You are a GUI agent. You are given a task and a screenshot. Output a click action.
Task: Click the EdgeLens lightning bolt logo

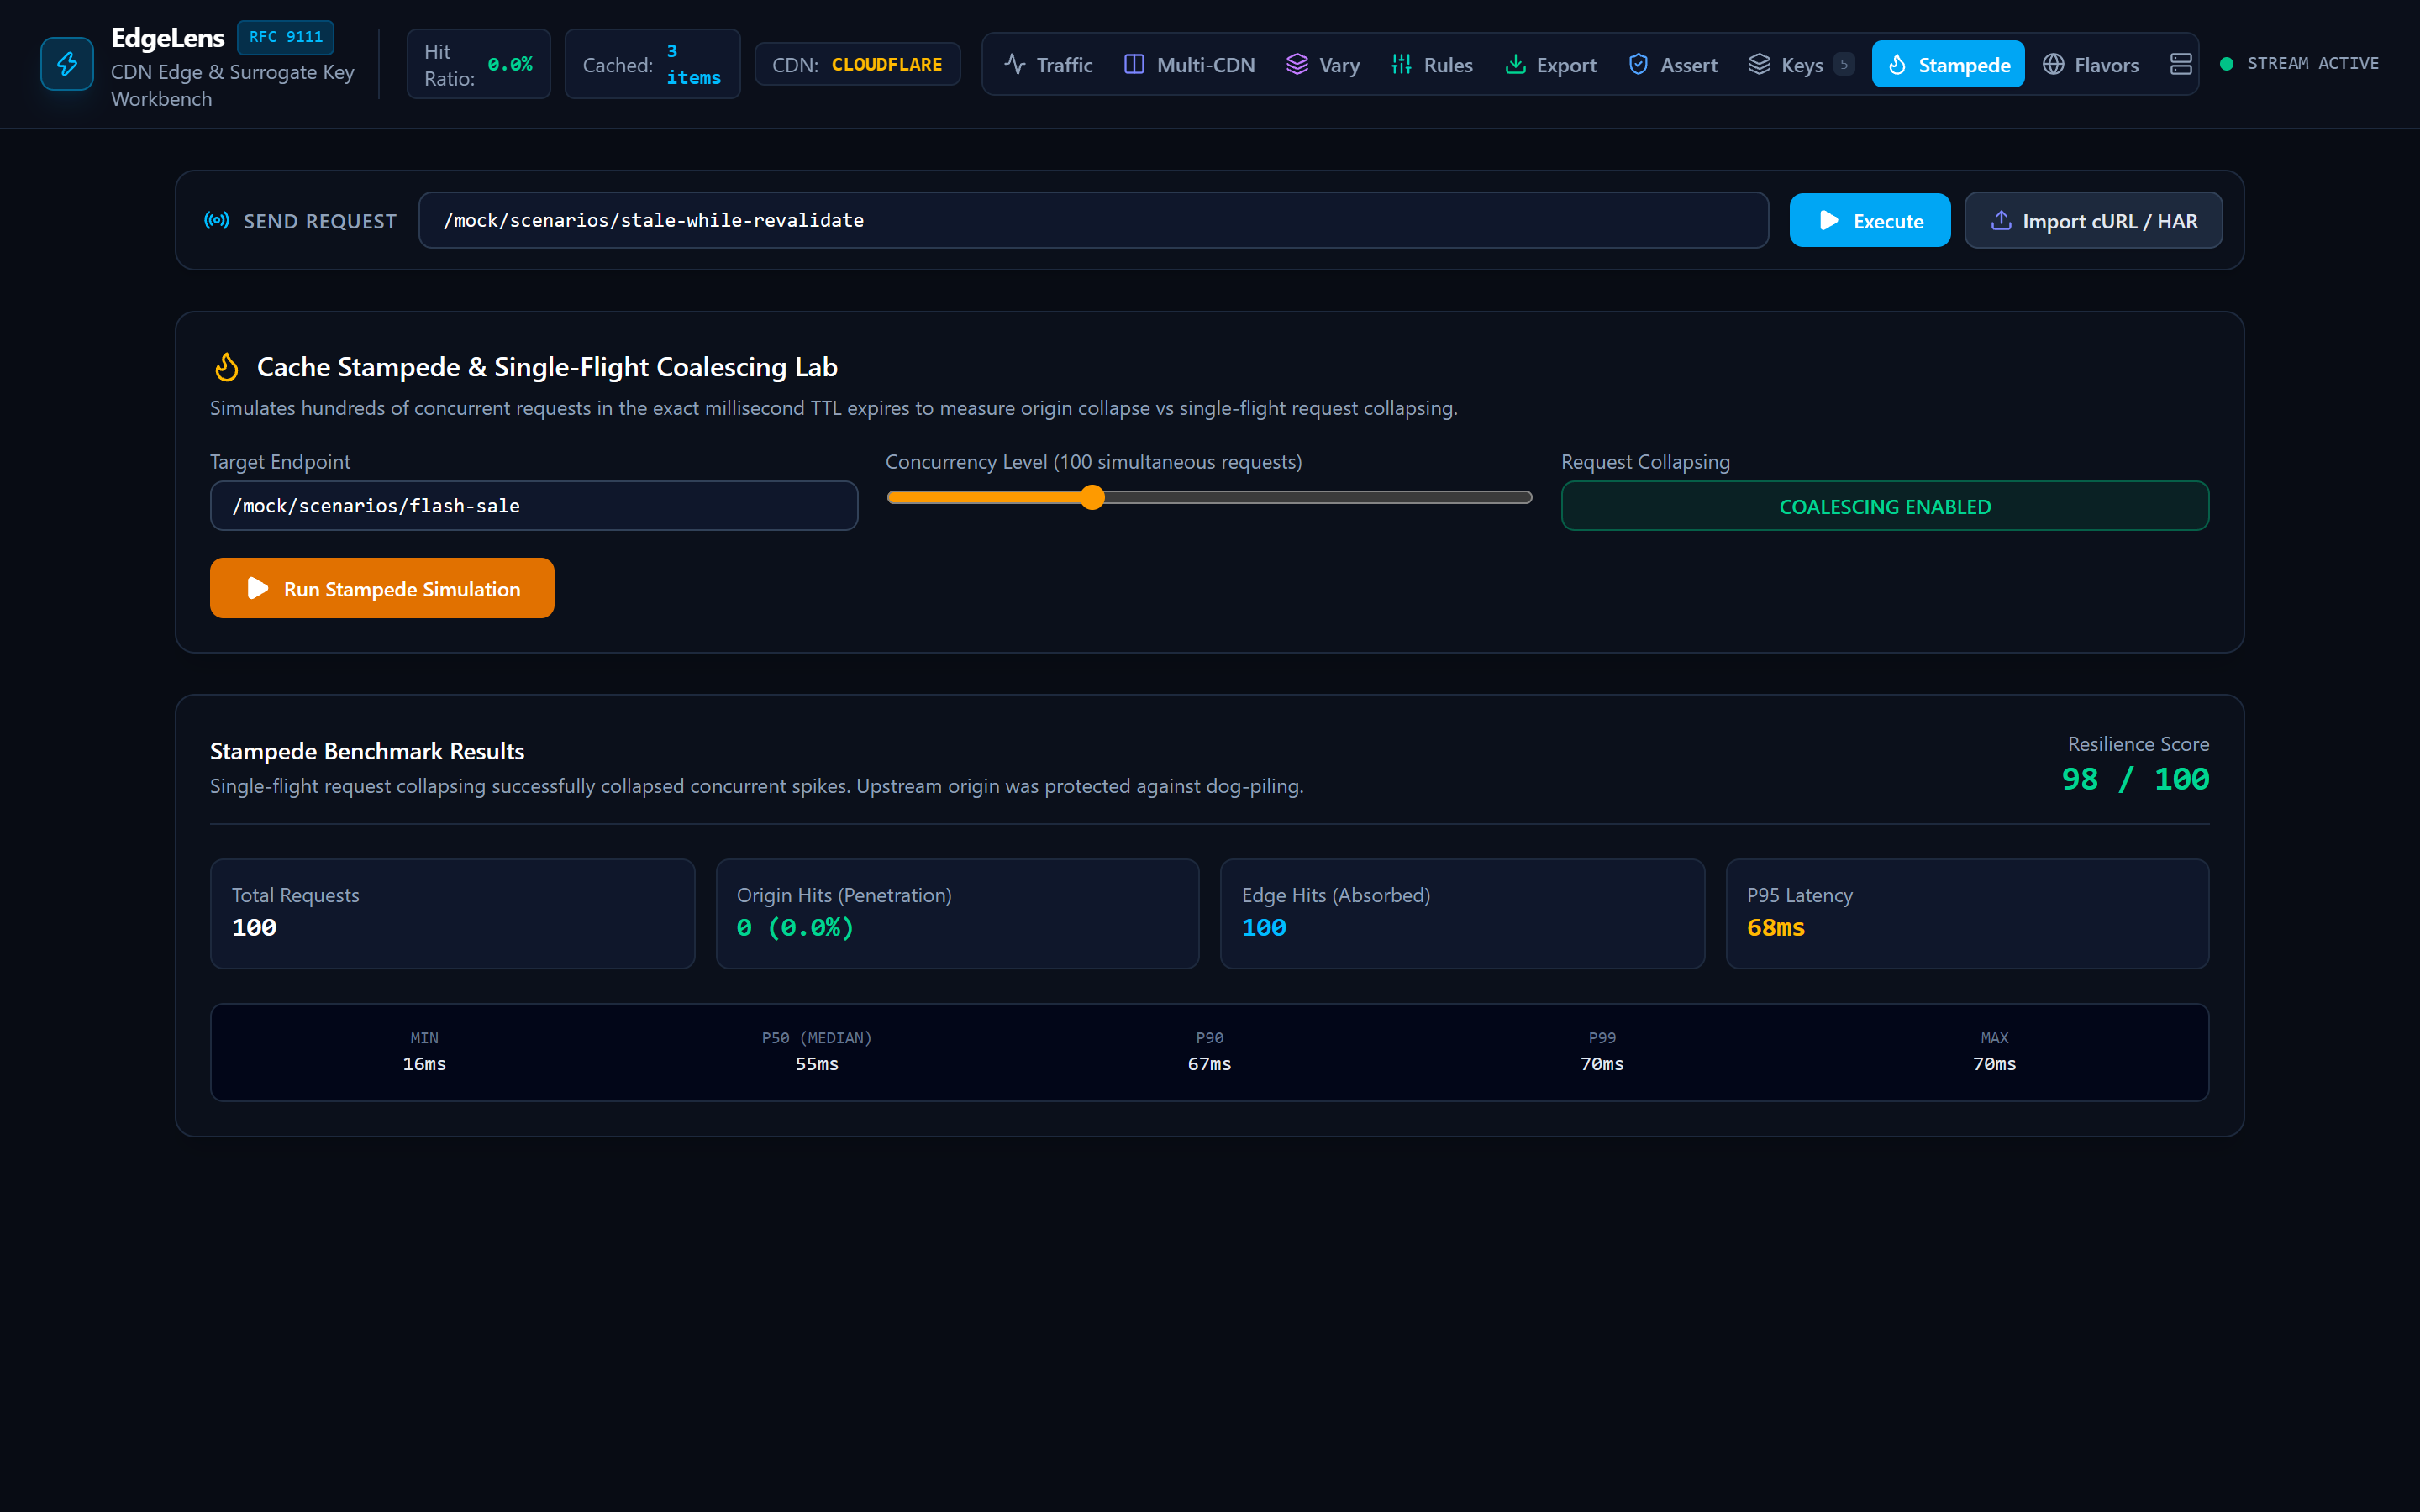(x=67, y=64)
